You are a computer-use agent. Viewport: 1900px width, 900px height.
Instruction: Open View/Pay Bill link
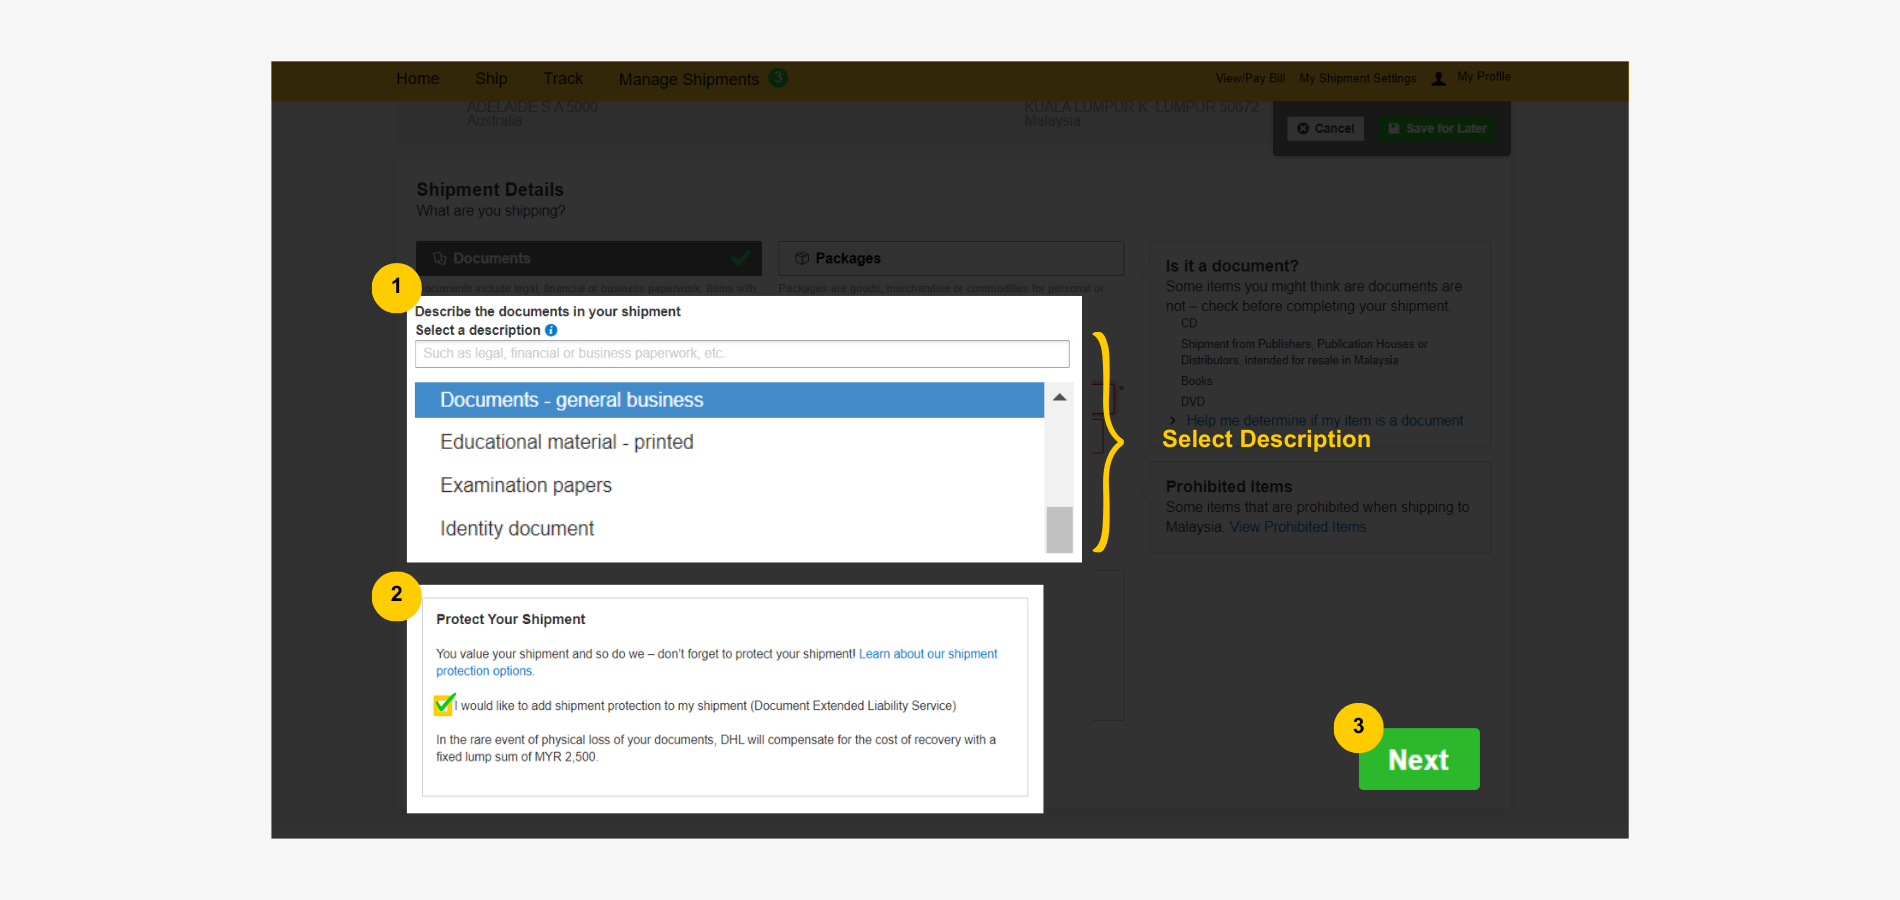[1250, 78]
